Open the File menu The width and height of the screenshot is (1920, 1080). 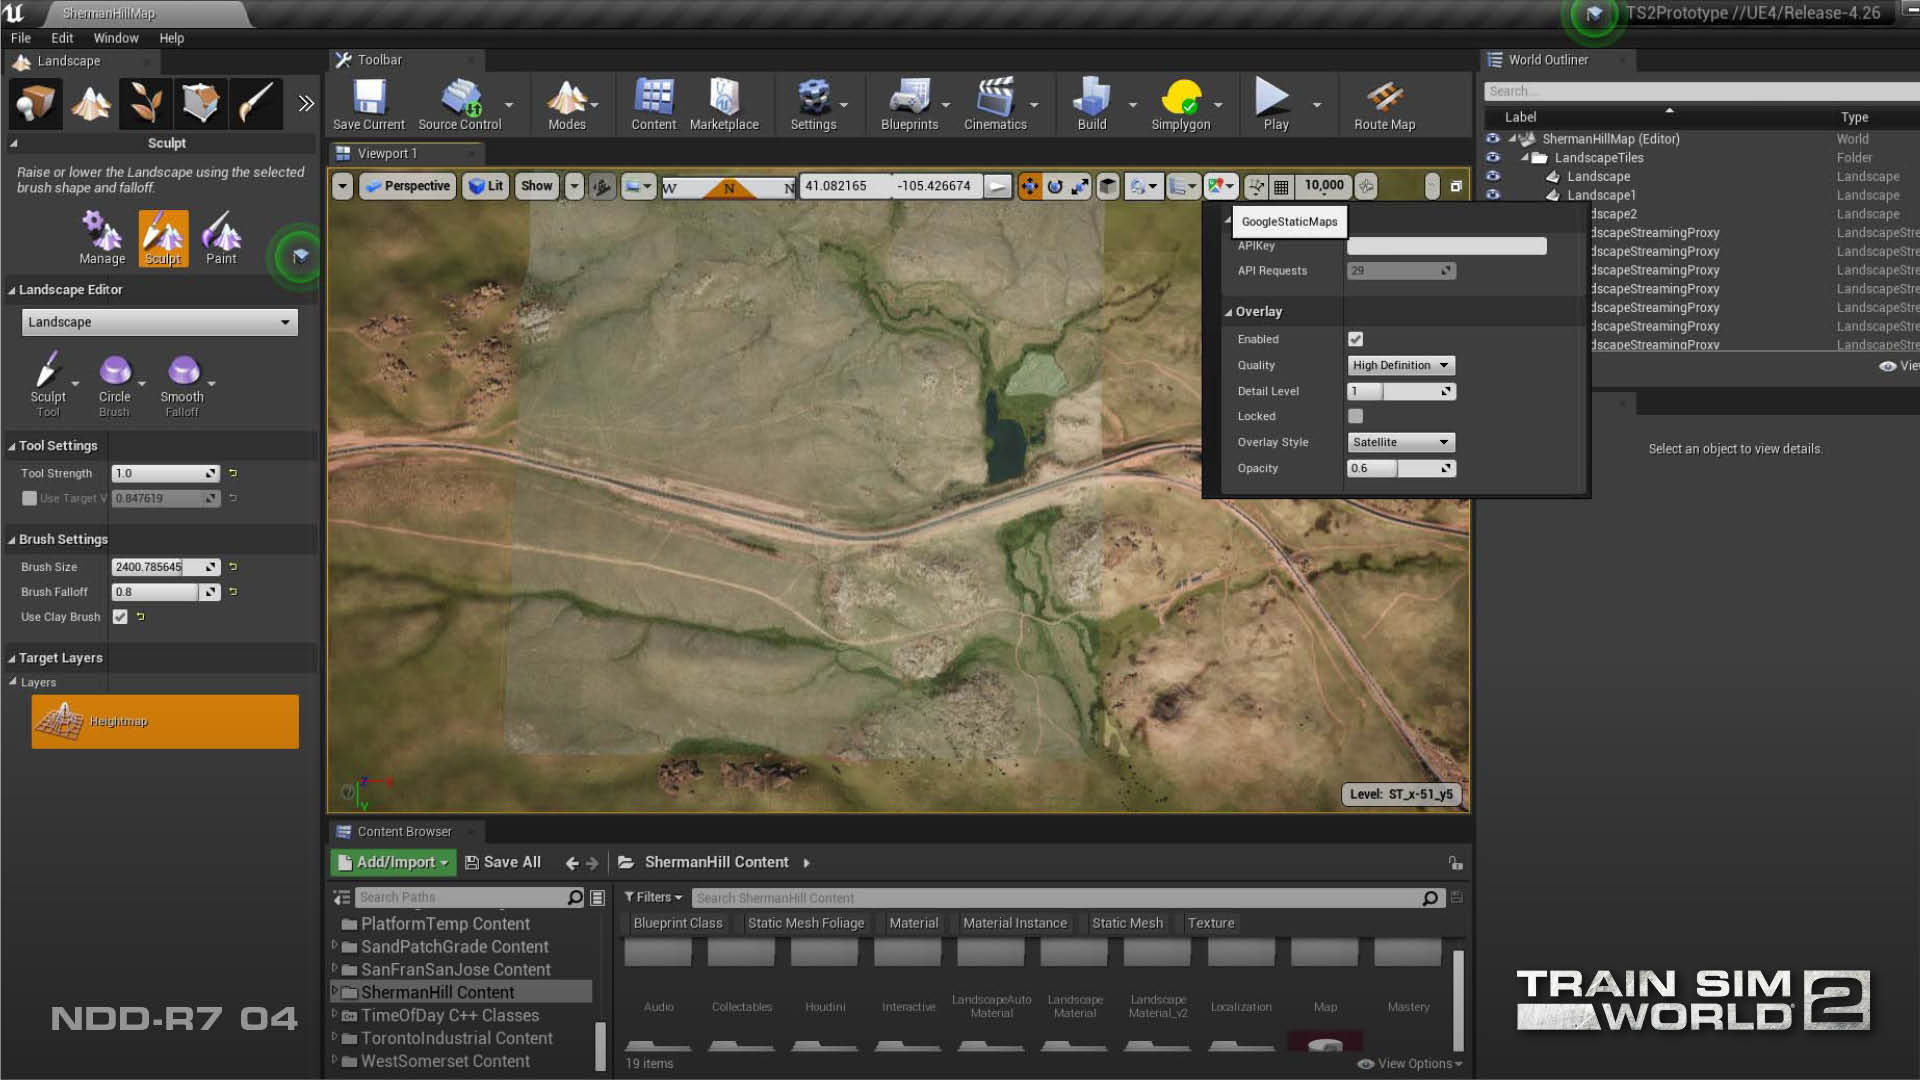point(21,37)
